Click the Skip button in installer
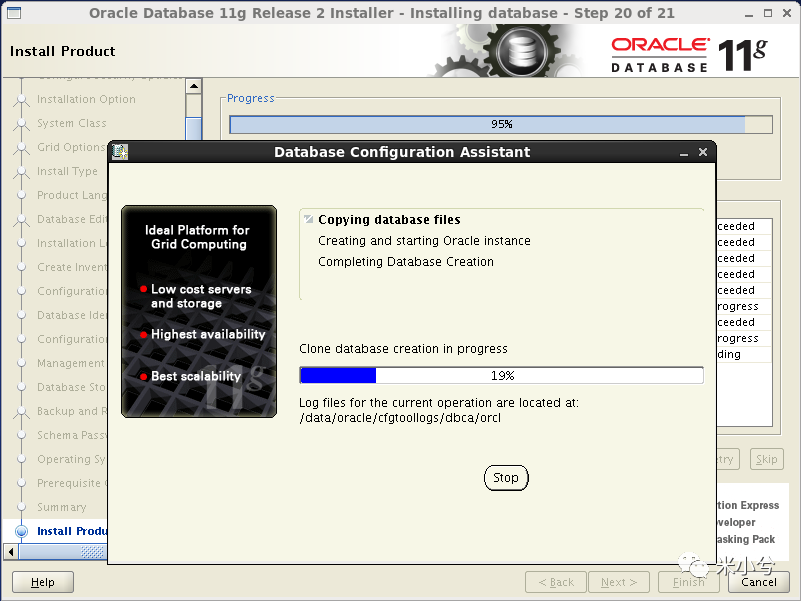The image size is (801, 601). pyautogui.click(x=766, y=459)
